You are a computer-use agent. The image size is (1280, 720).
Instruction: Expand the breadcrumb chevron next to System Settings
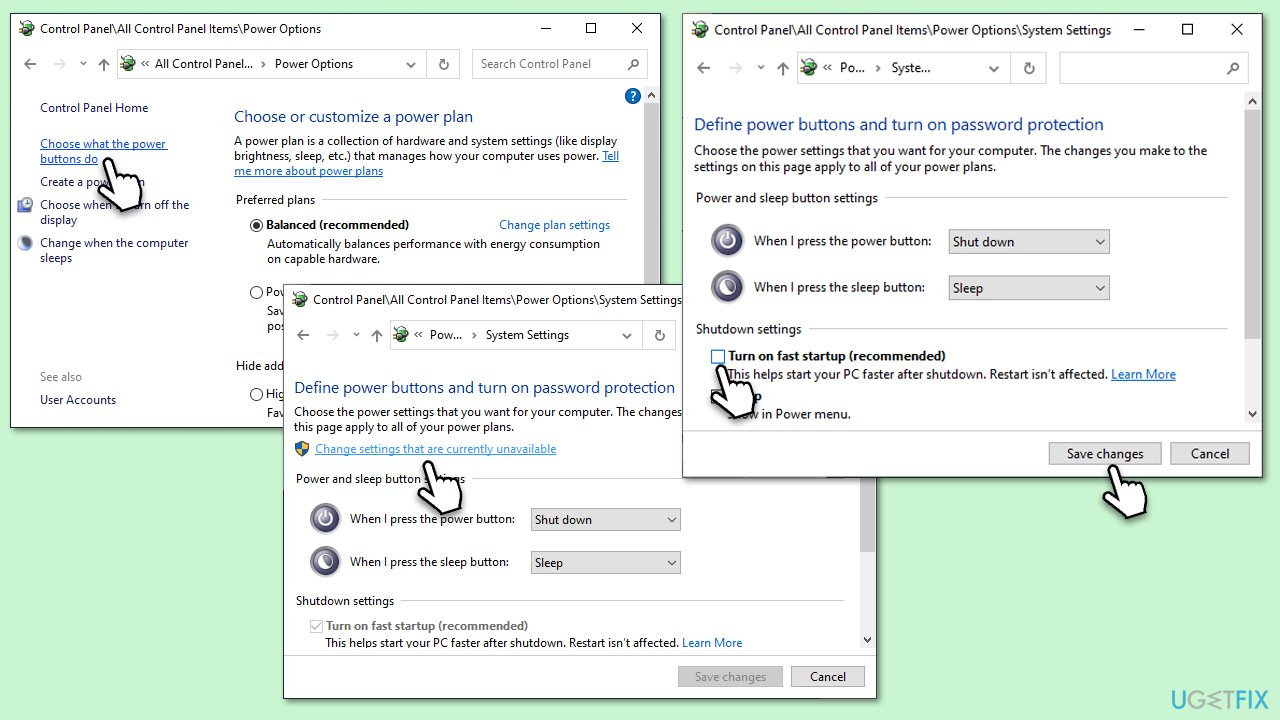point(626,335)
